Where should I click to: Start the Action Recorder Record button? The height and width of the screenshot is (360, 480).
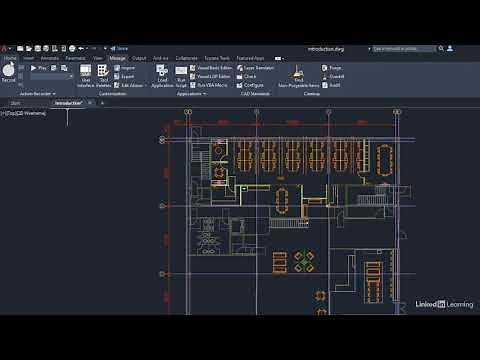click(8, 73)
